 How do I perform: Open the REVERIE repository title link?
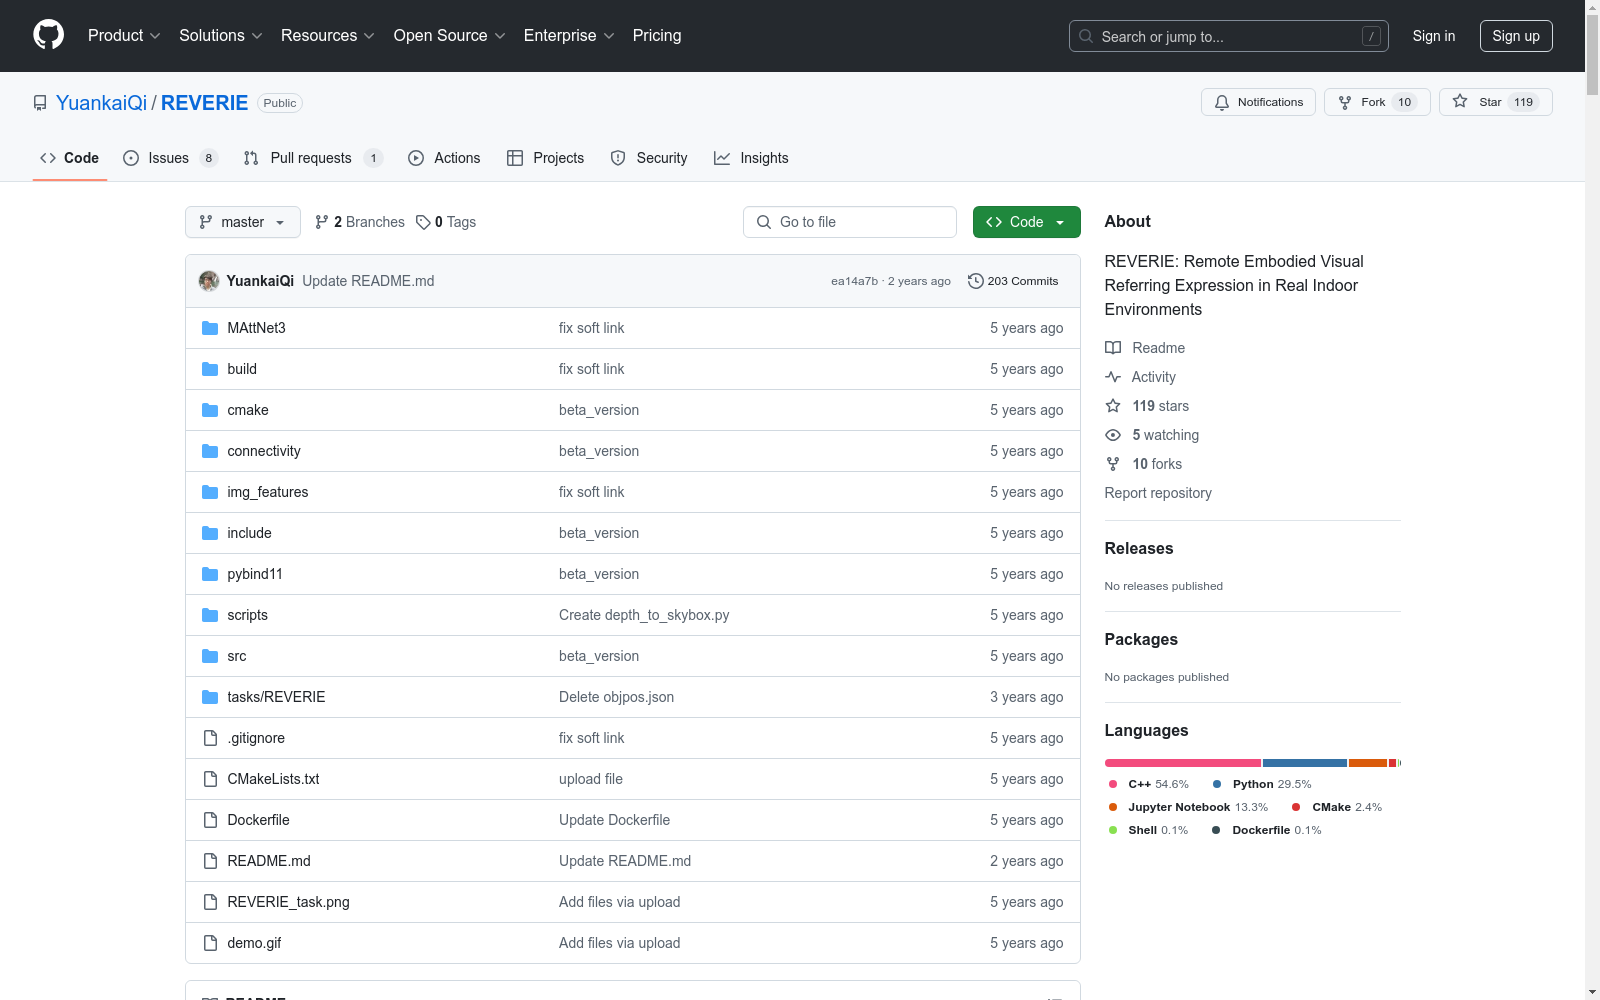click(204, 103)
